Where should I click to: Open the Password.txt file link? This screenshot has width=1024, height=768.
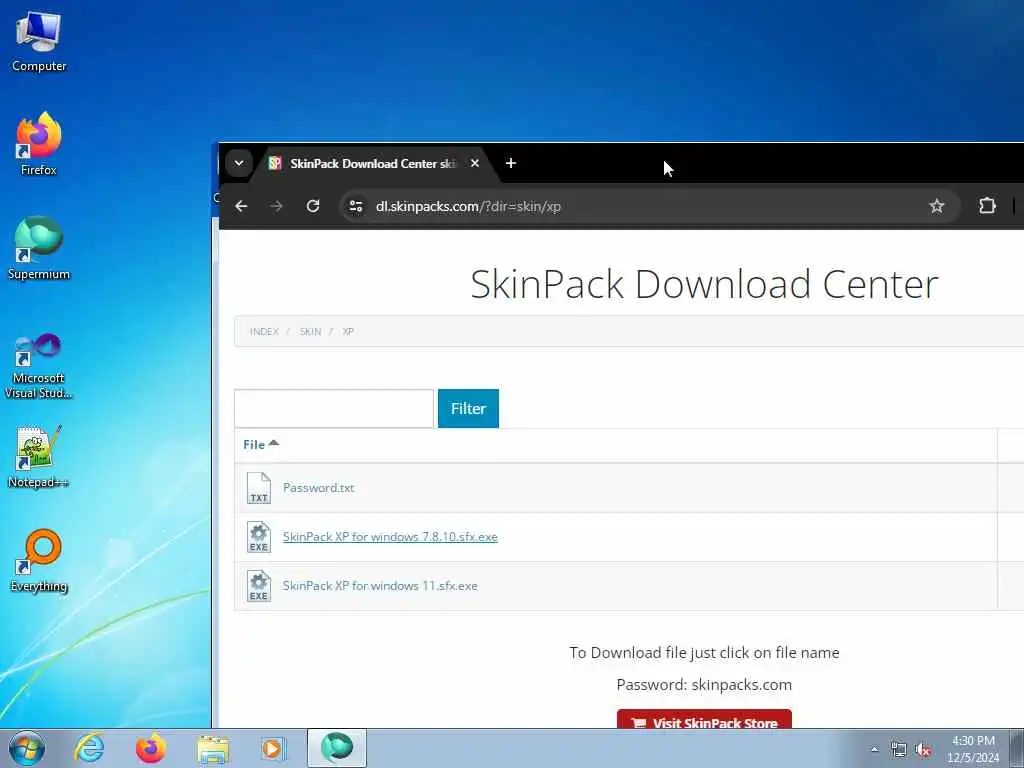[x=319, y=488]
